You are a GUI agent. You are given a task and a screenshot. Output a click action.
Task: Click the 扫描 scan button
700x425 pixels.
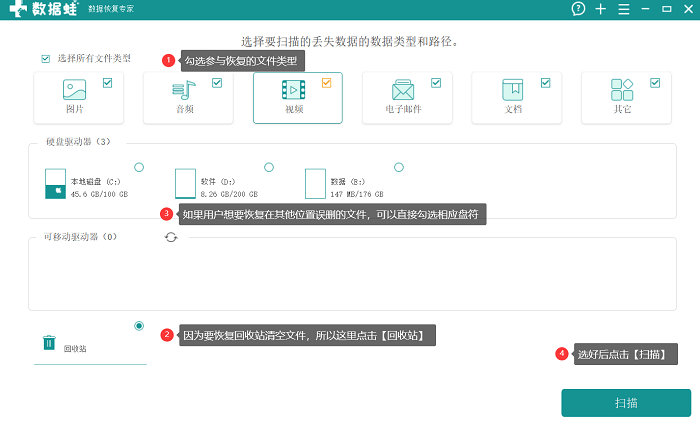point(626,403)
